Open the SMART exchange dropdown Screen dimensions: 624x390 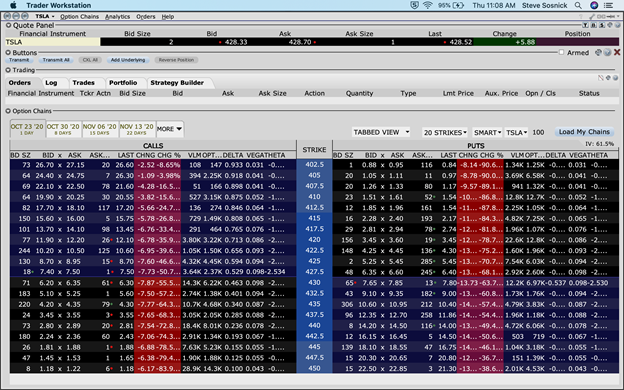pyautogui.click(x=487, y=132)
